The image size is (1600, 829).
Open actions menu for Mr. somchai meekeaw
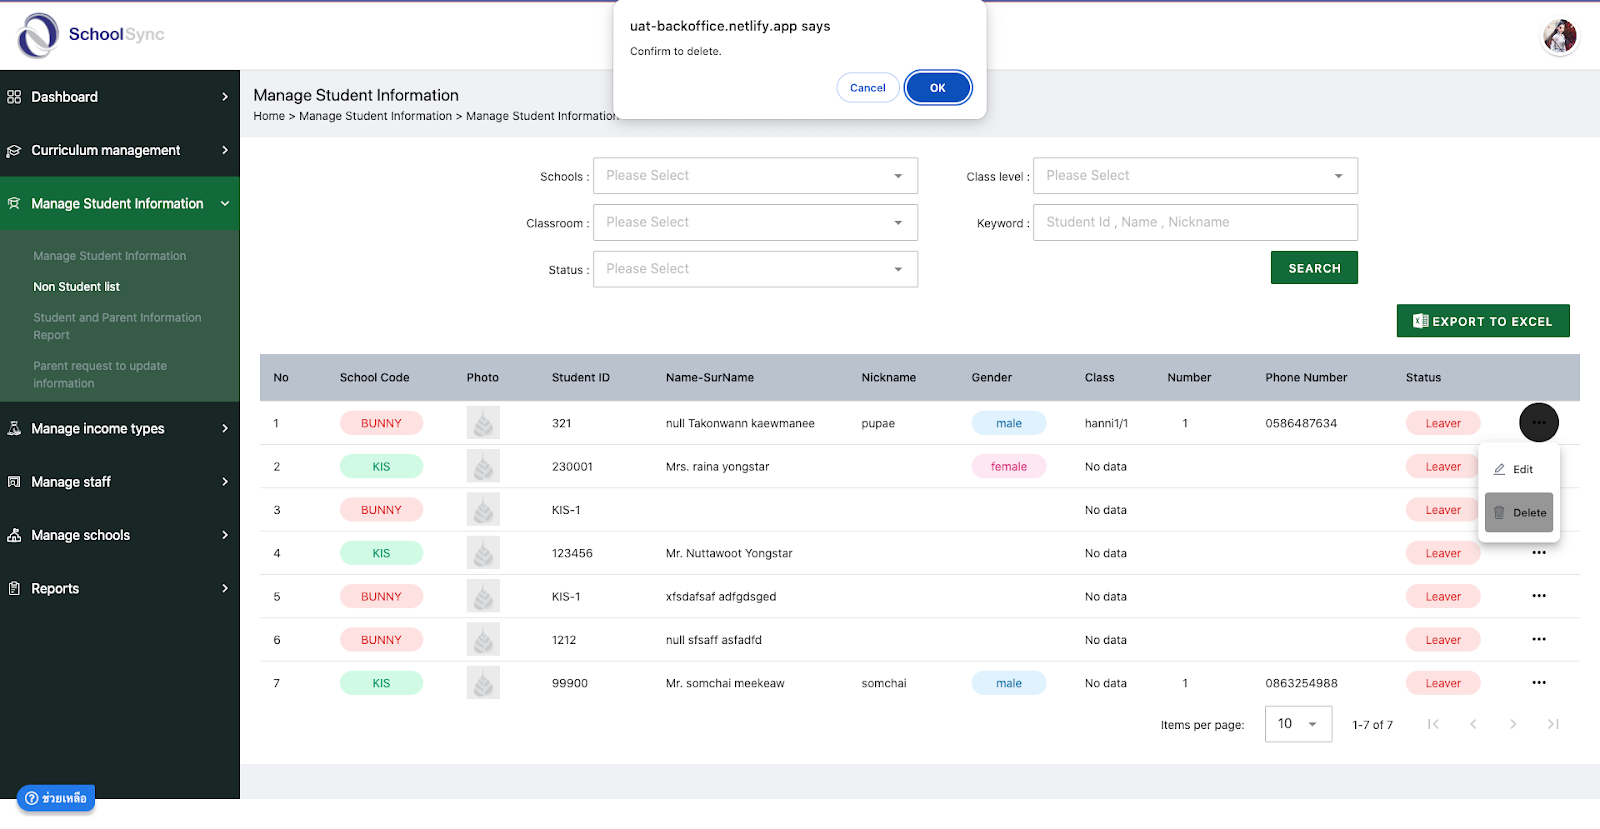1539,683
